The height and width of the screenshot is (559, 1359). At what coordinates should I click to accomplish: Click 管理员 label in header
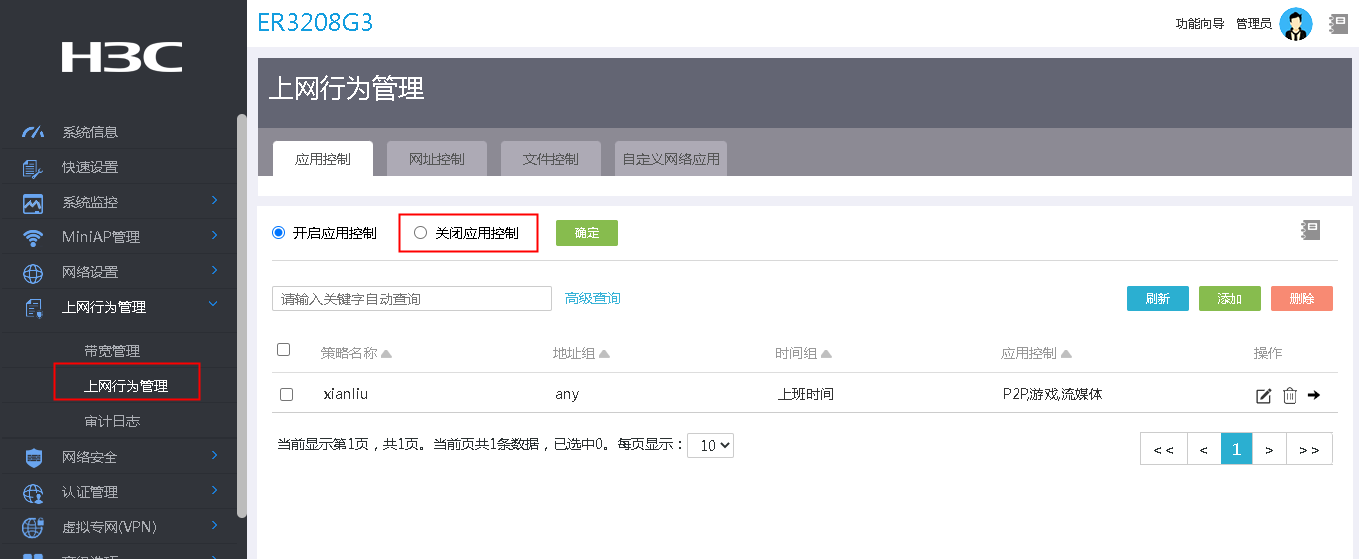[1254, 24]
